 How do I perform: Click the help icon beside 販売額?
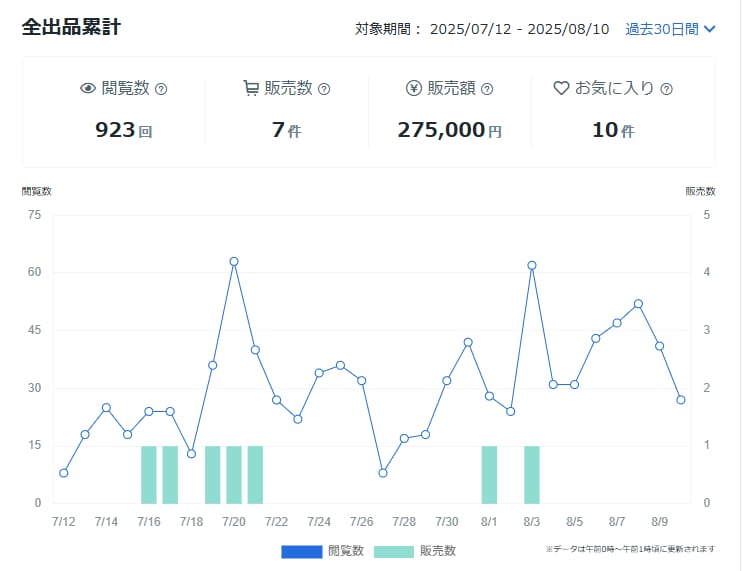487,89
